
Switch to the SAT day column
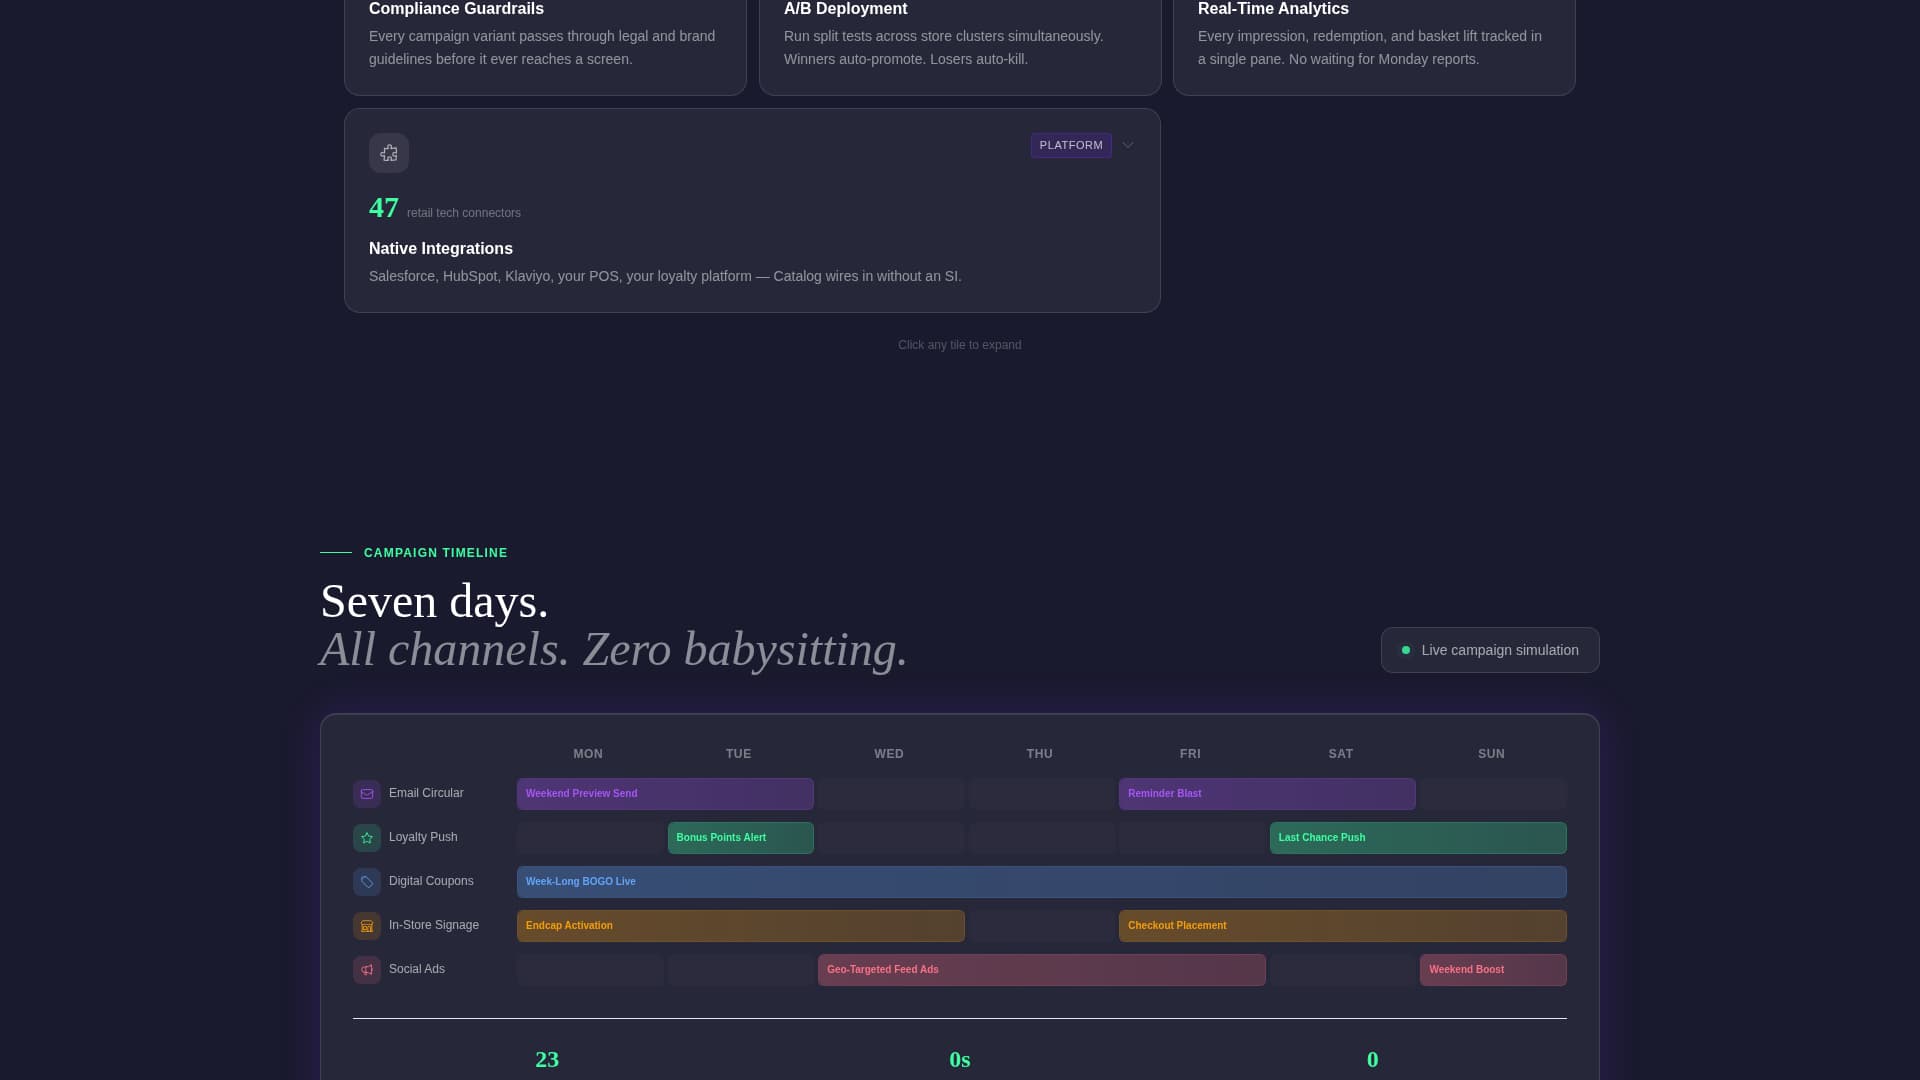pos(1340,753)
